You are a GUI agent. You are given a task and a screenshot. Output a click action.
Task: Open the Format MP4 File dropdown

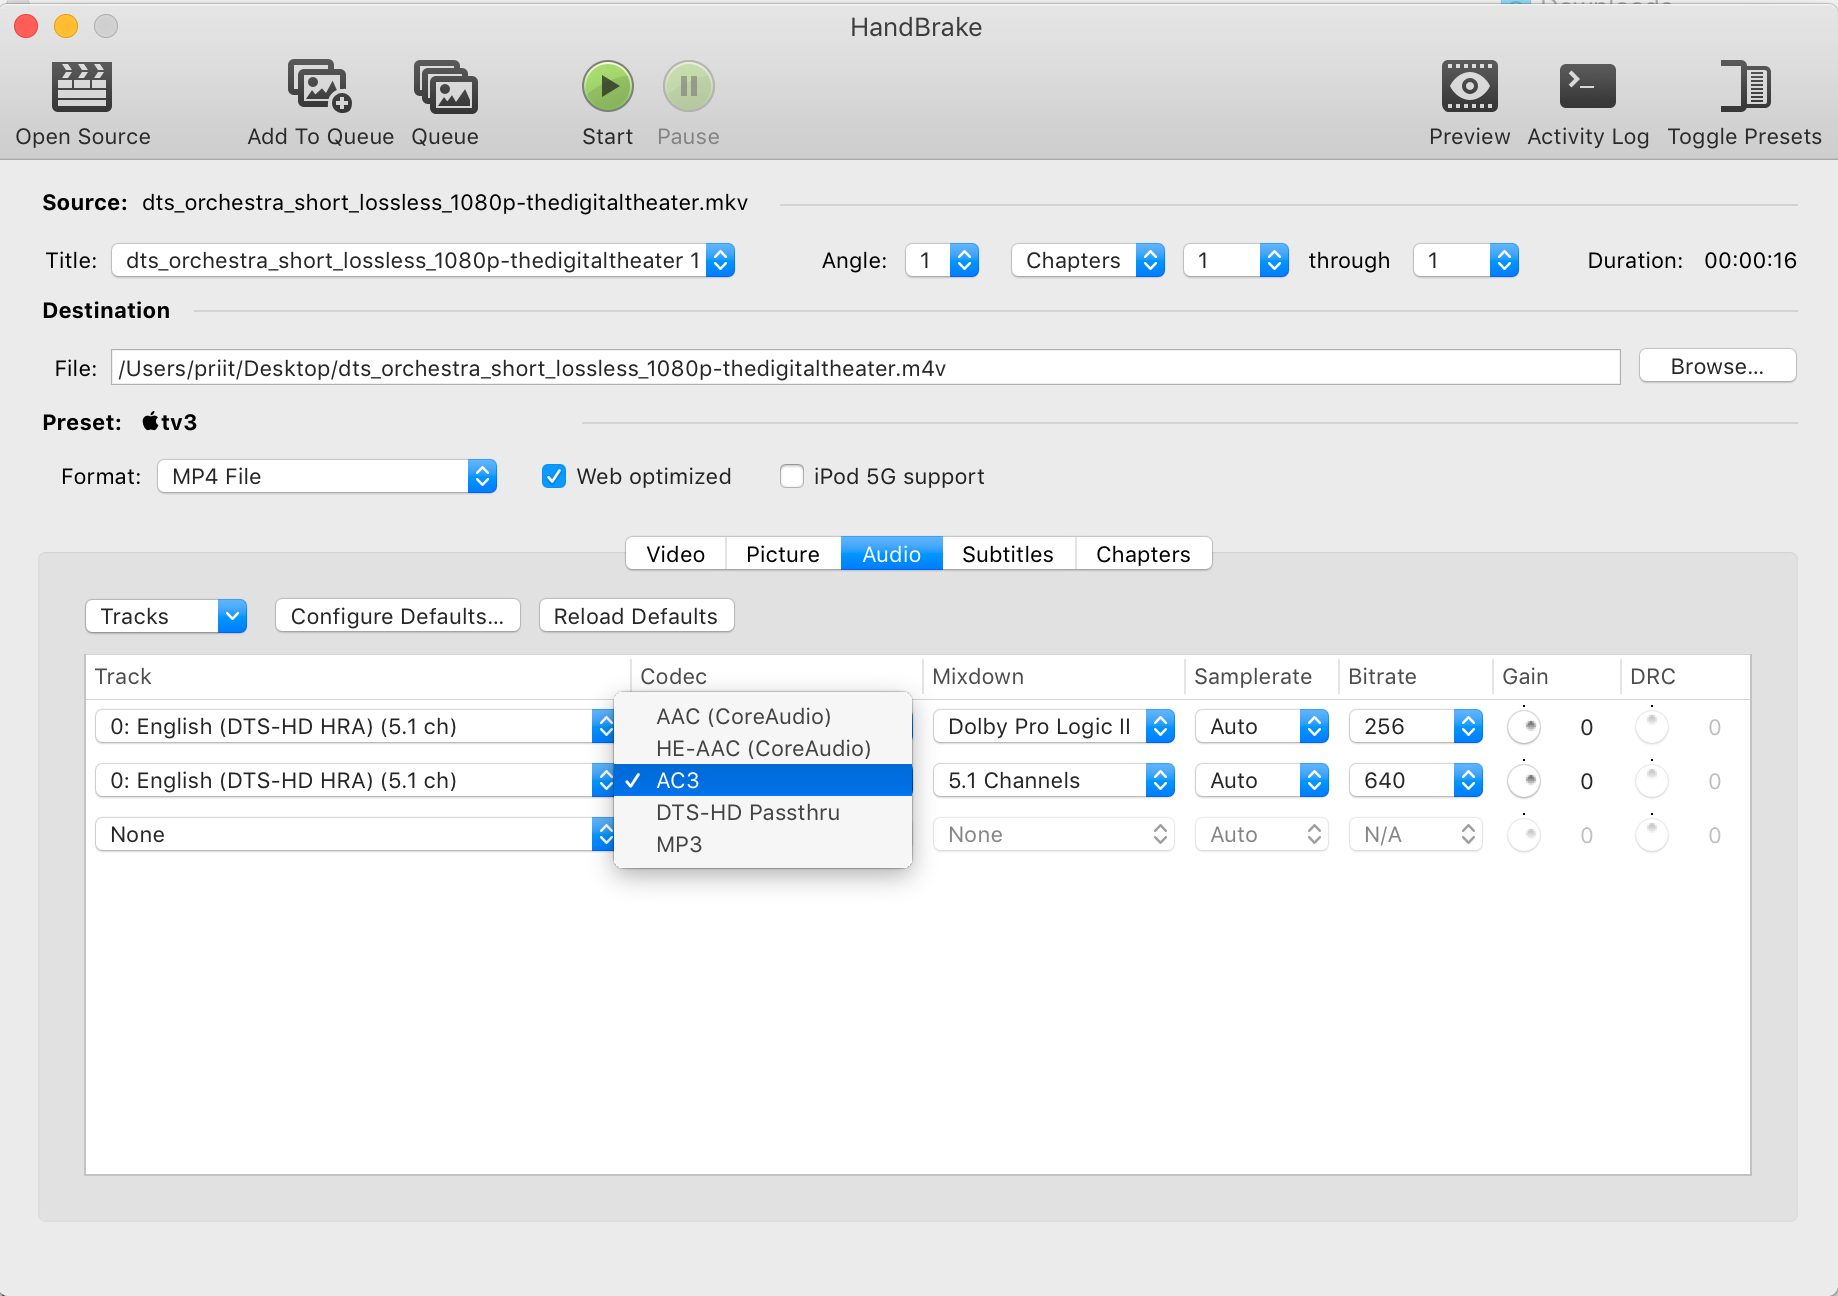(x=327, y=477)
